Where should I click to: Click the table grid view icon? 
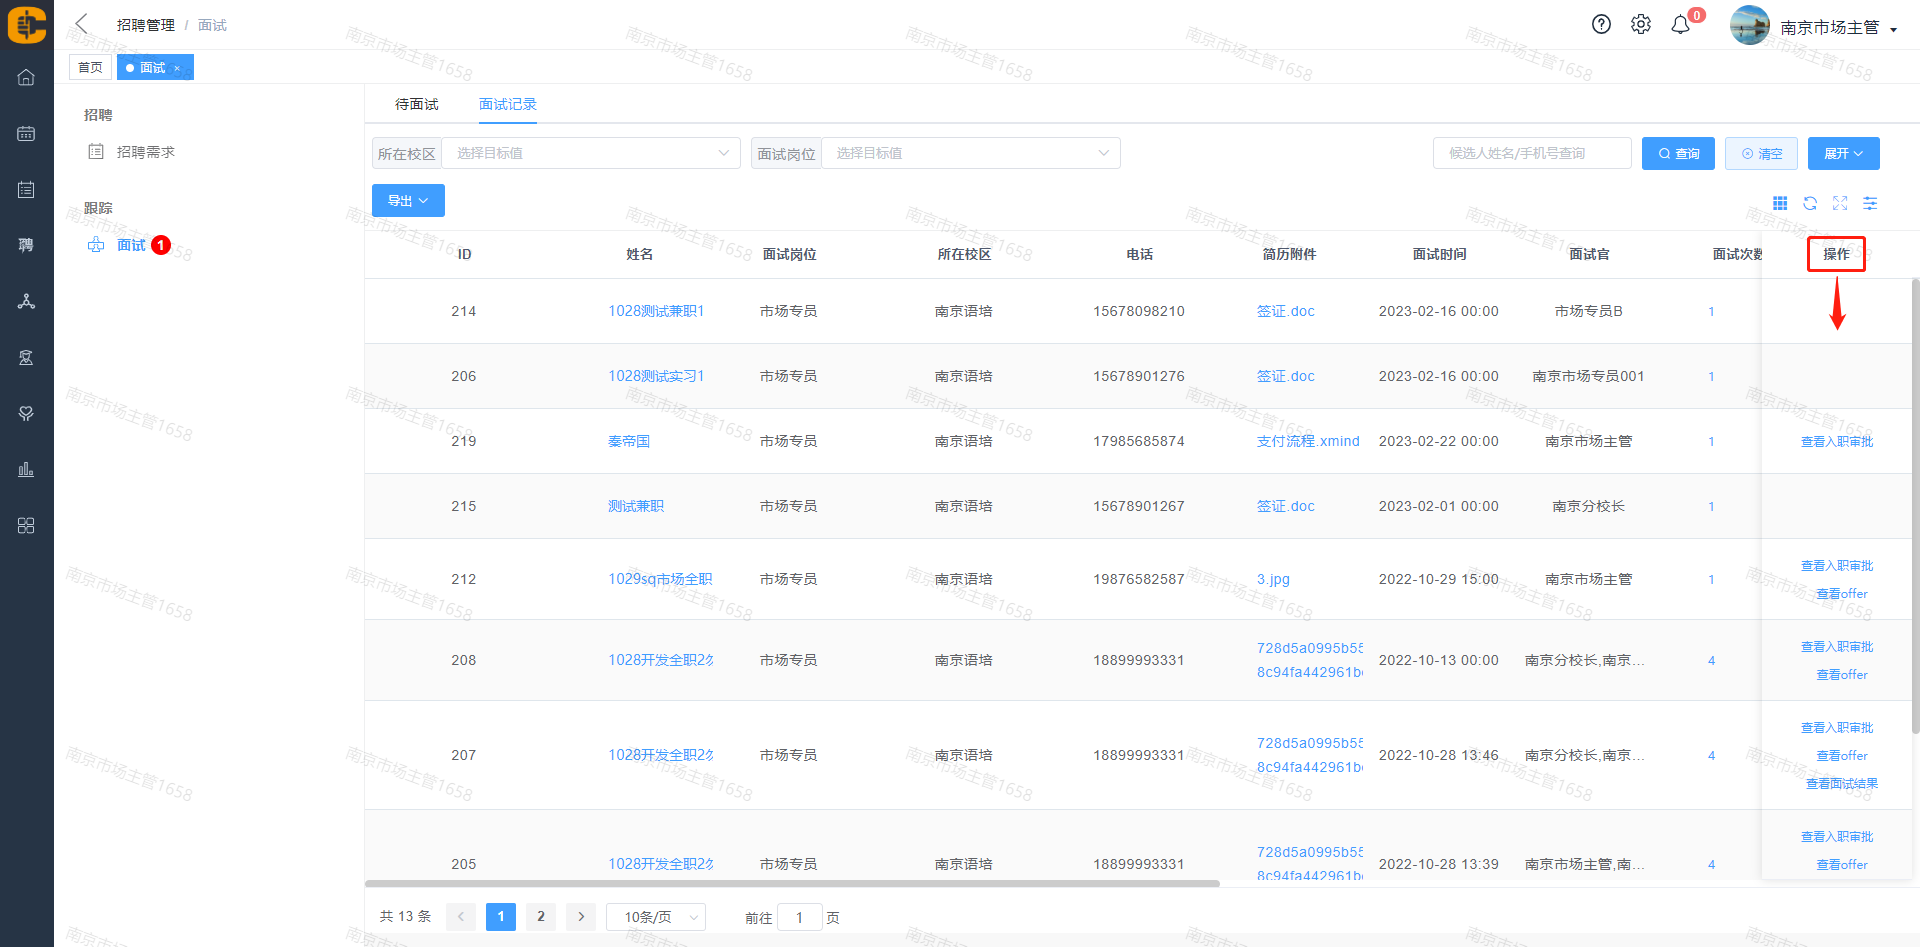point(1780,203)
